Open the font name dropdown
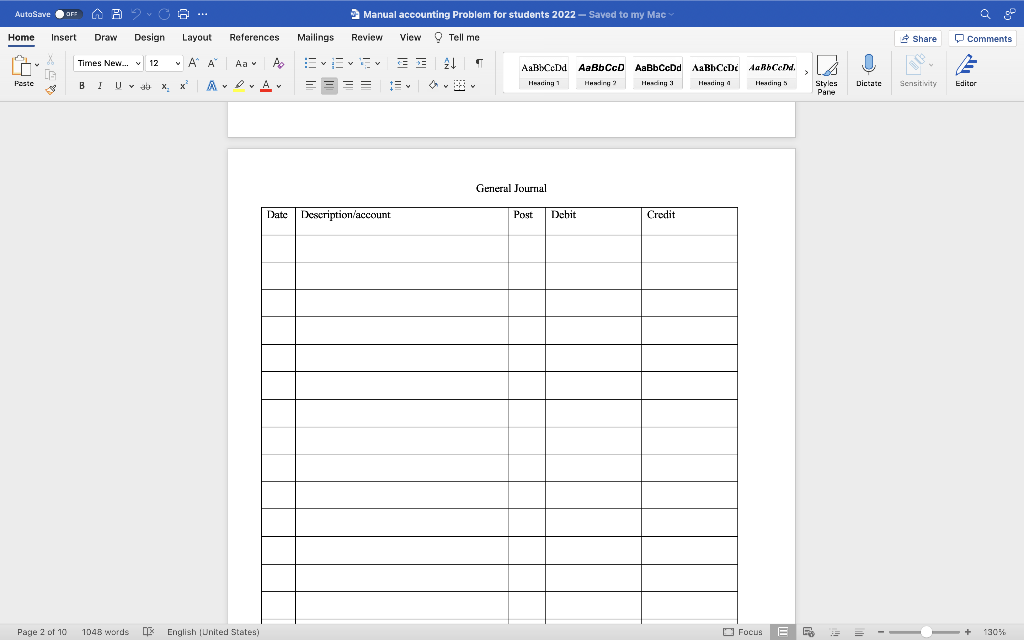Image resolution: width=1024 pixels, height=640 pixels. (138, 63)
